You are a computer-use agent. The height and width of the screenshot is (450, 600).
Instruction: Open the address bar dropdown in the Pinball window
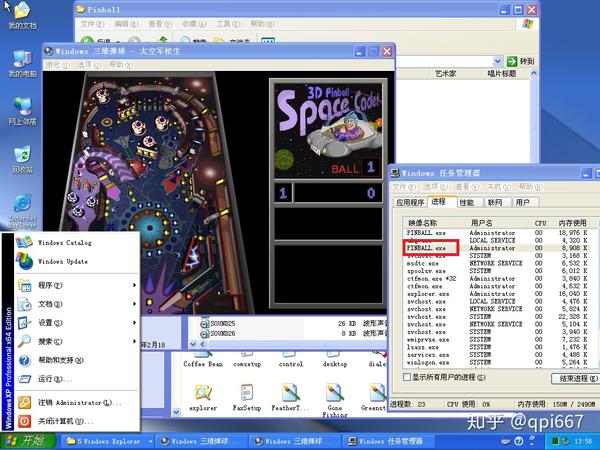click(497, 61)
